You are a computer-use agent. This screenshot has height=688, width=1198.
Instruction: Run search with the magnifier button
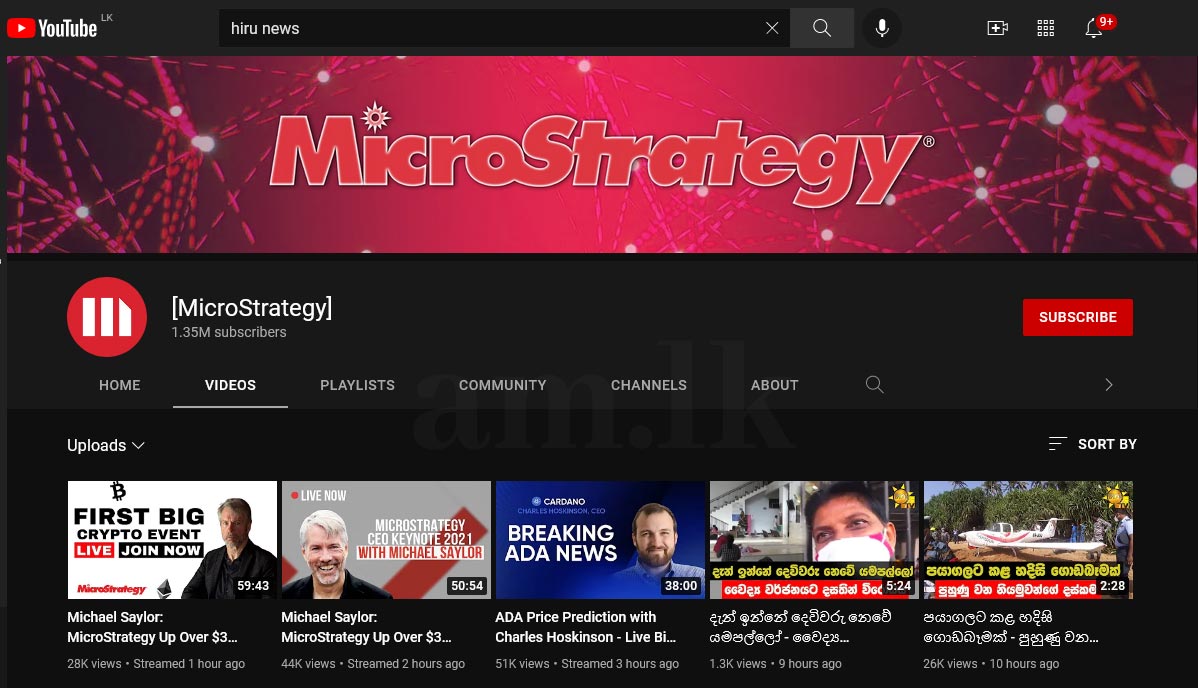(822, 28)
